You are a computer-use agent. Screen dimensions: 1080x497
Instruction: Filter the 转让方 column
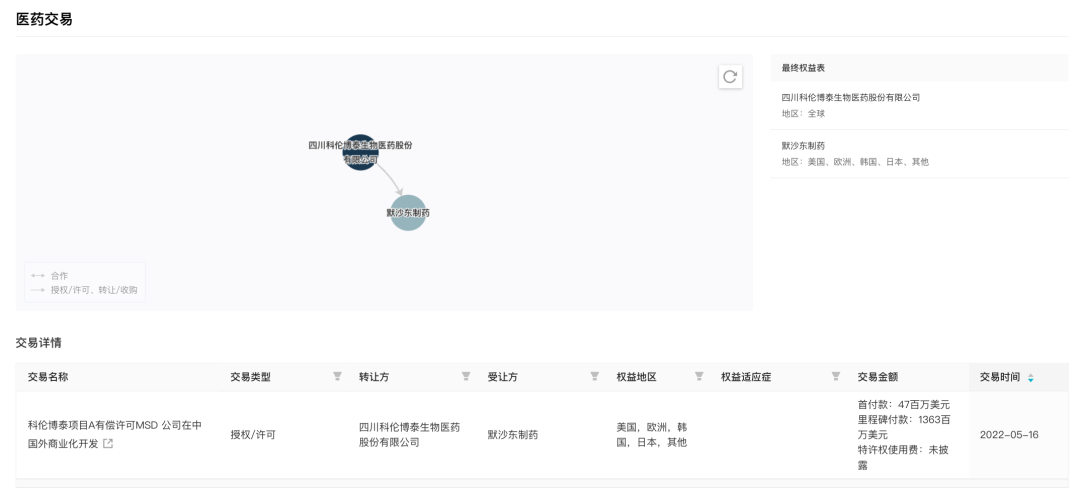click(x=466, y=377)
